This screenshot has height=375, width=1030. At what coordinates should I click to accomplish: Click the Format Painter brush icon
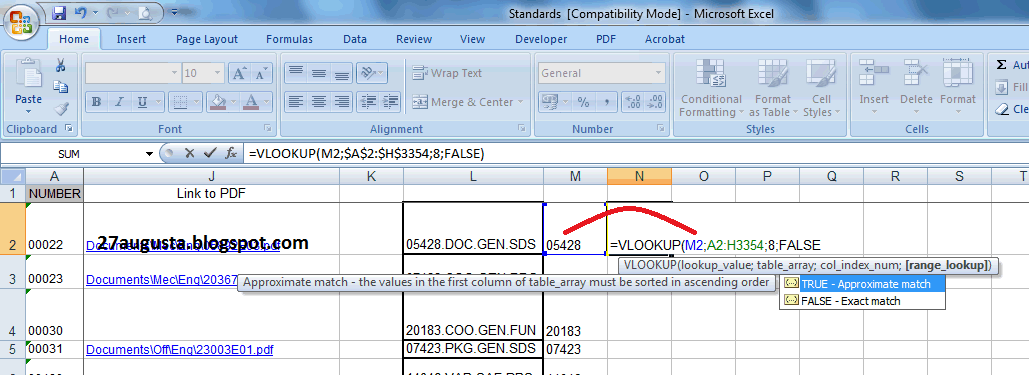61,107
